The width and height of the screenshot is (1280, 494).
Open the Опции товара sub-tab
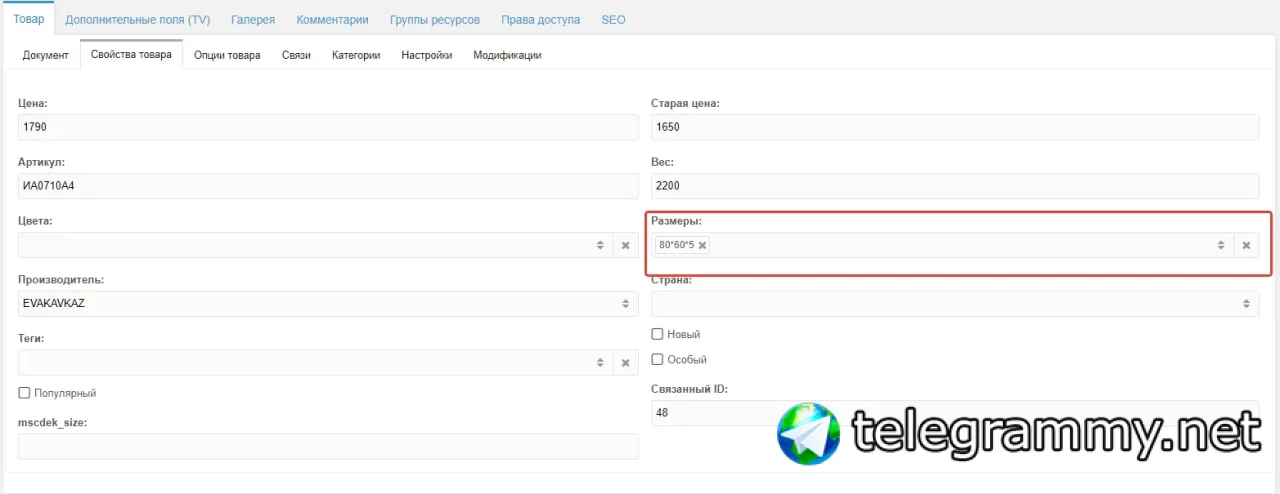[x=227, y=55]
